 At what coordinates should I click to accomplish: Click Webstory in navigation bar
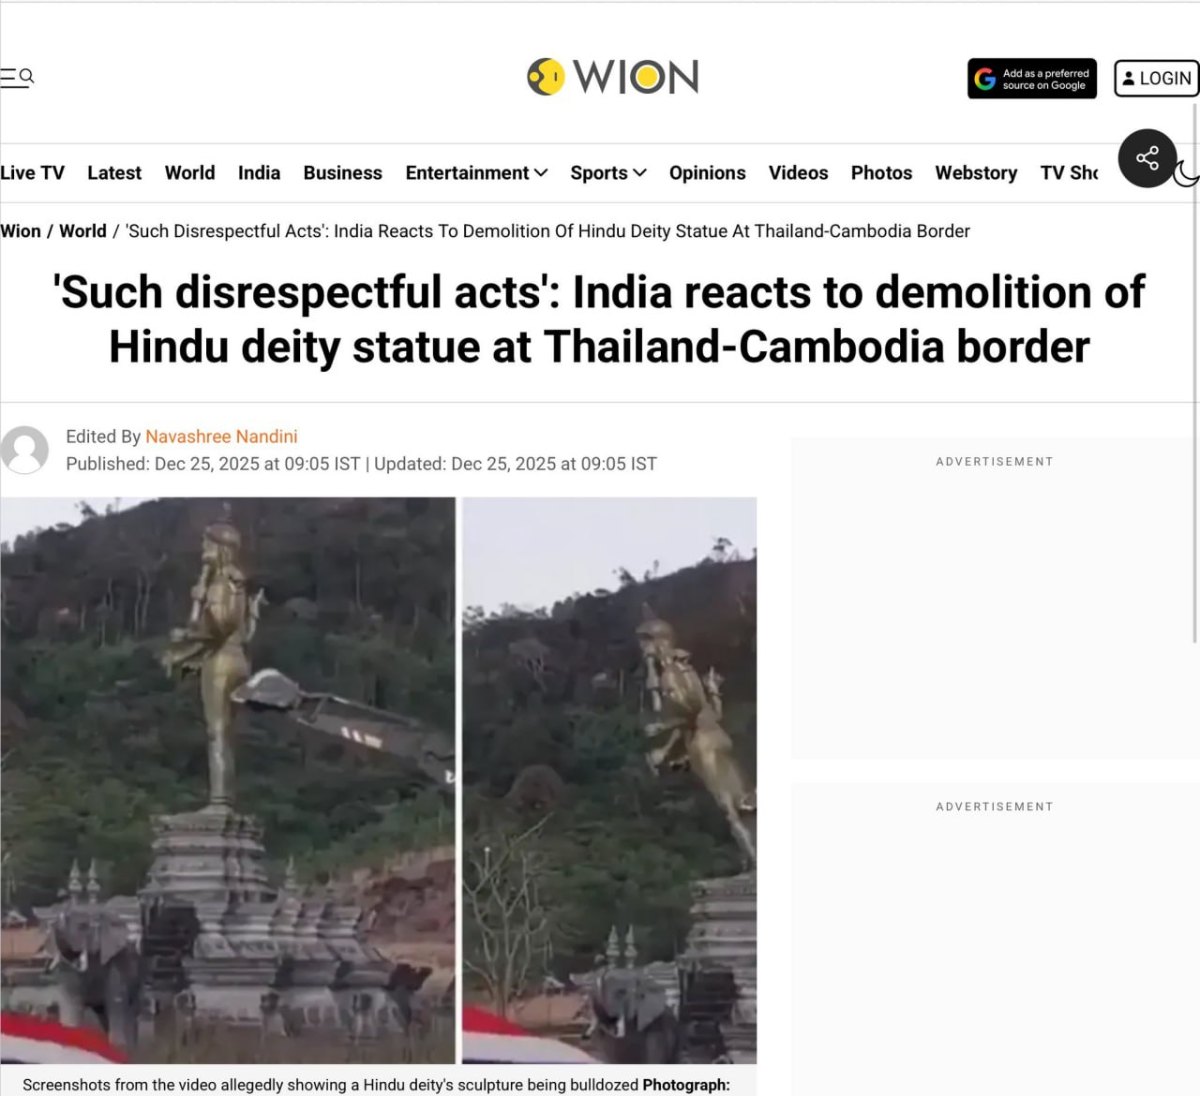[976, 173]
